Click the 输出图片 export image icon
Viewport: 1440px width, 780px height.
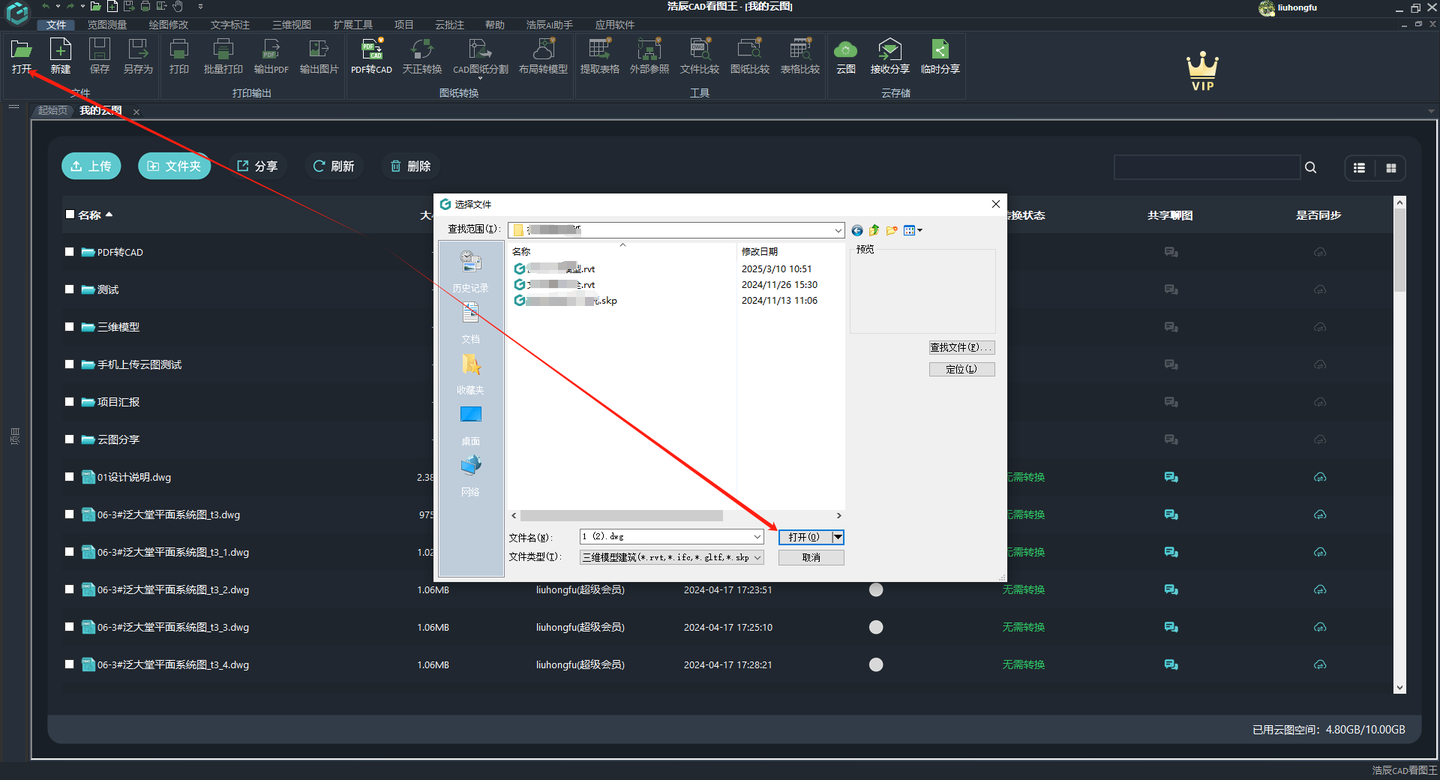point(319,56)
